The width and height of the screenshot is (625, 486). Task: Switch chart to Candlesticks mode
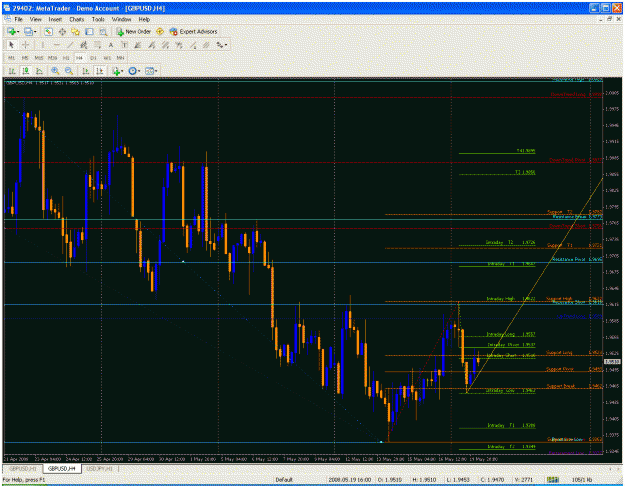point(26,71)
